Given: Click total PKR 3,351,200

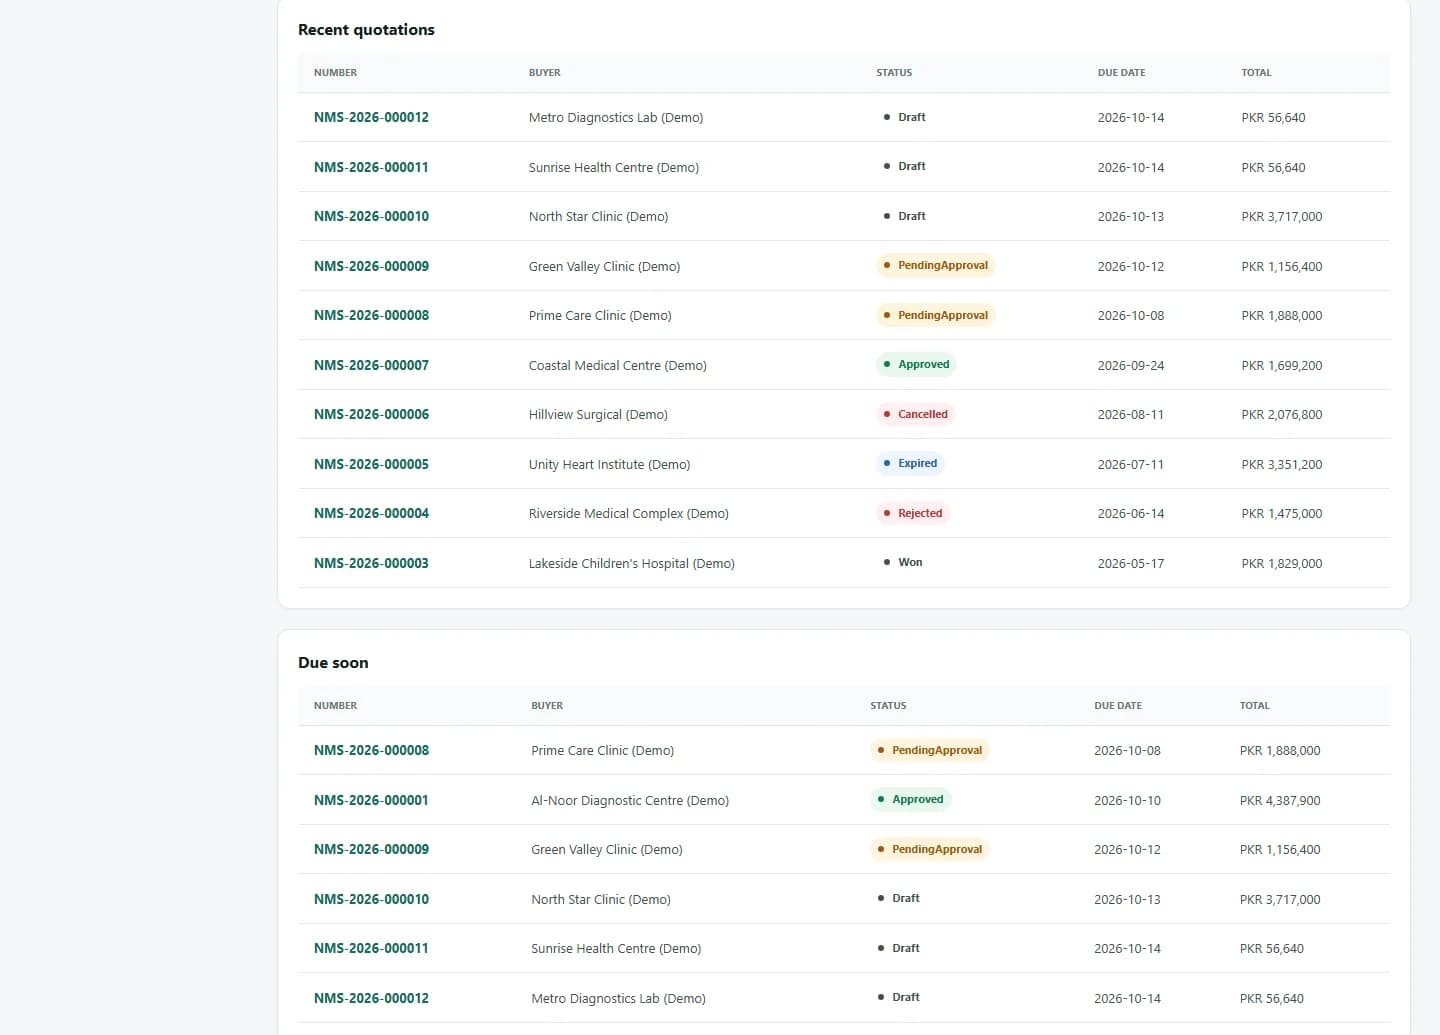Looking at the screenshot, I should (x=1282, y=464).
